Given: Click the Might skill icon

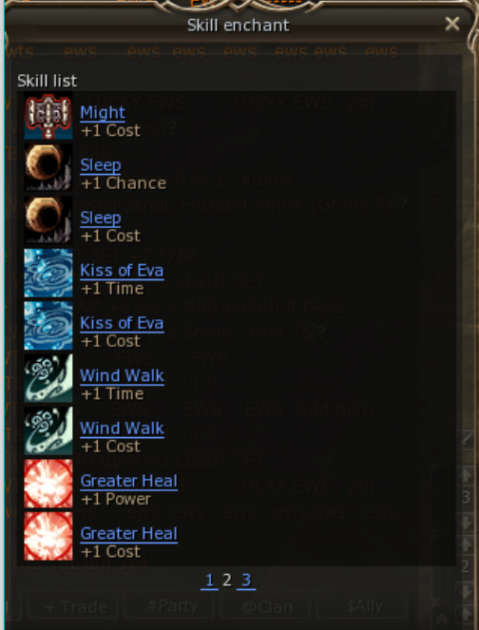Looking at the screenshot, I should click(48, 115).
